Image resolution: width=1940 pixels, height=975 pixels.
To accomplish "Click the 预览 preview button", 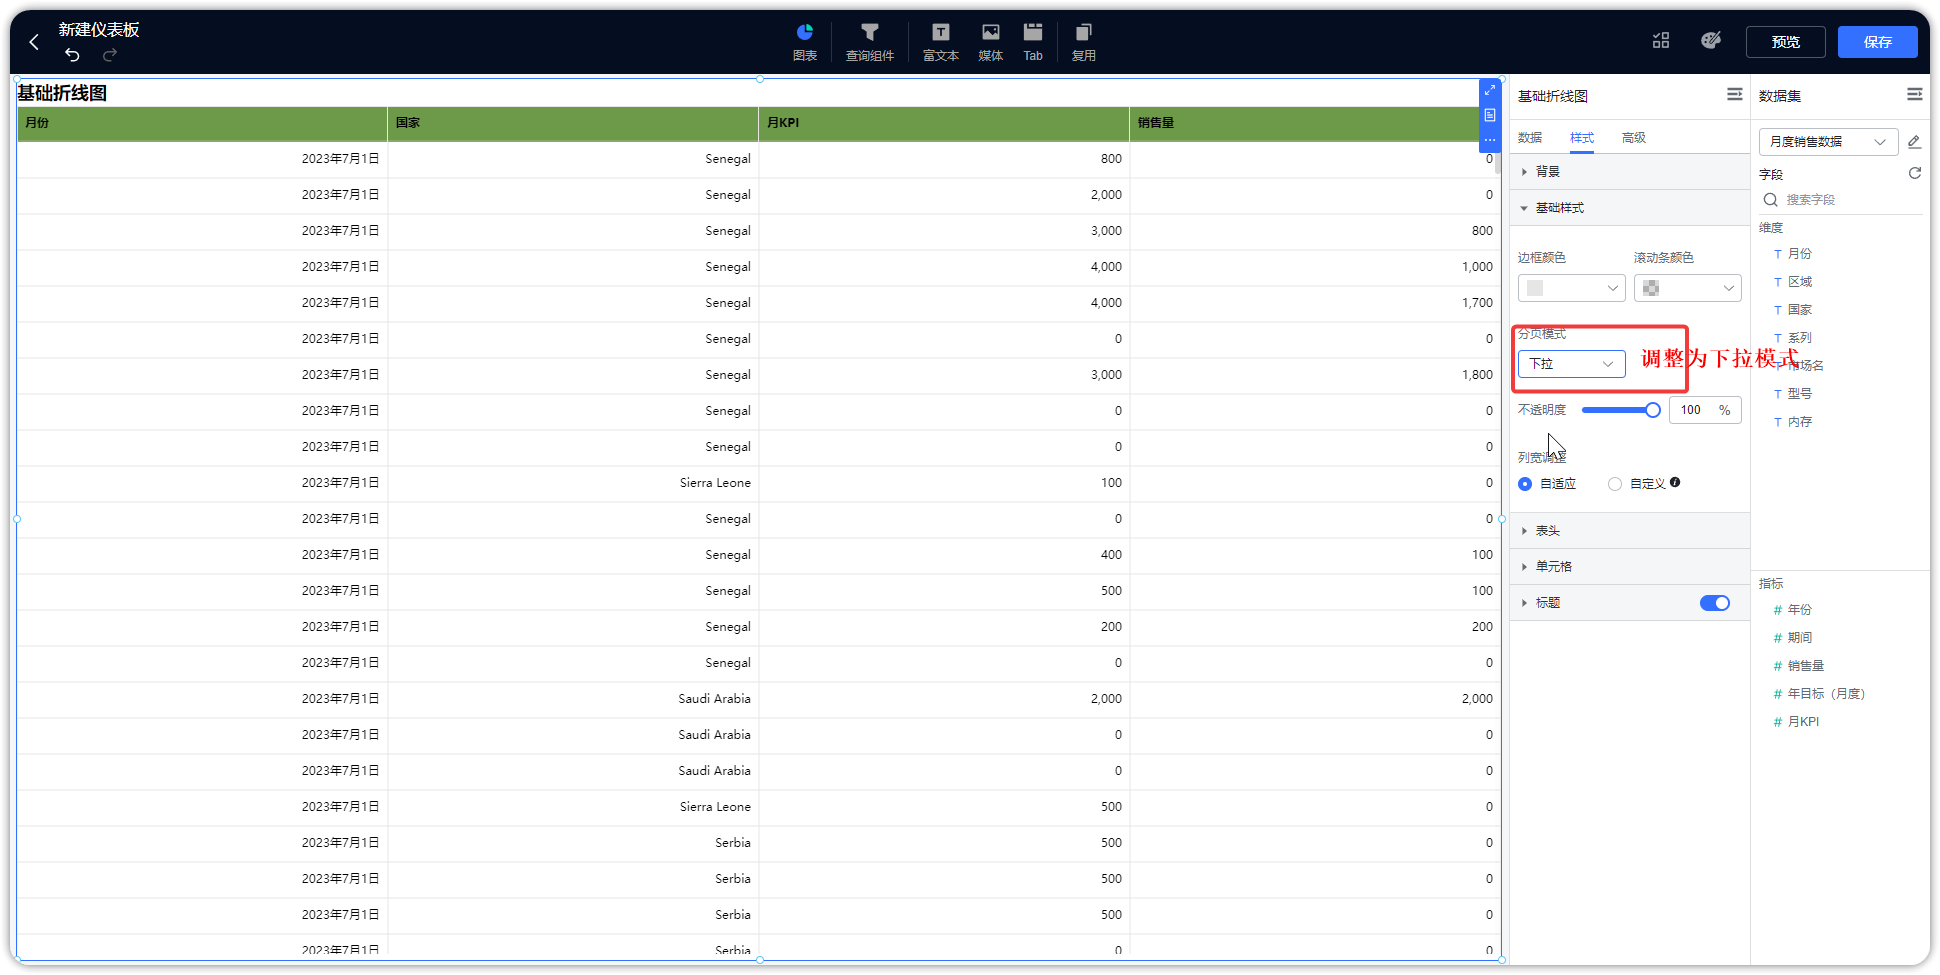I will point(1786,42).
